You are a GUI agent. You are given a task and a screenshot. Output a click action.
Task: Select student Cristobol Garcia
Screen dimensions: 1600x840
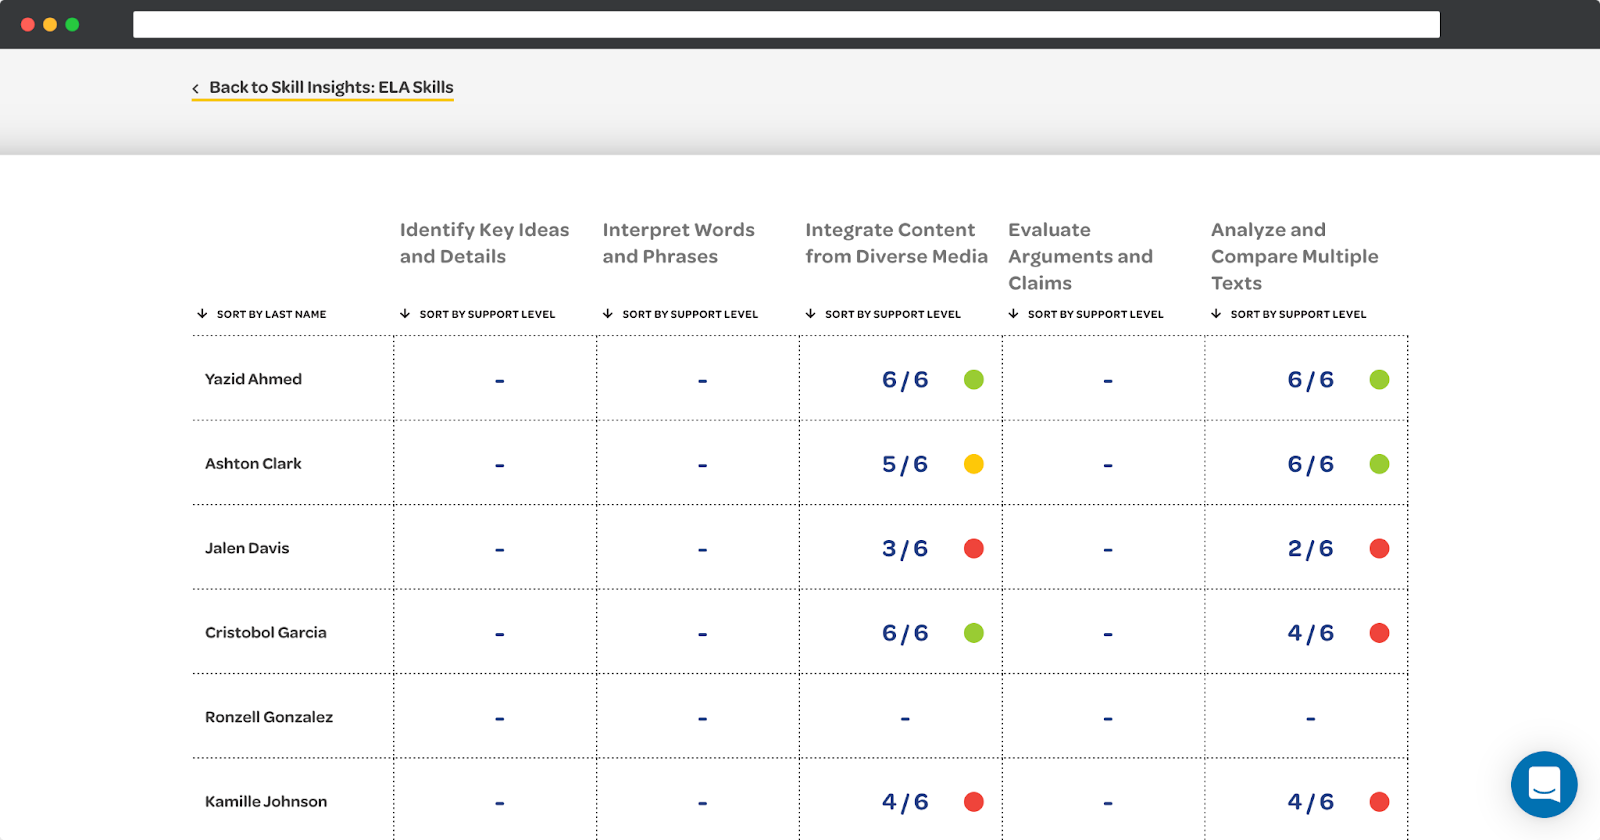(x=266, y=633)
